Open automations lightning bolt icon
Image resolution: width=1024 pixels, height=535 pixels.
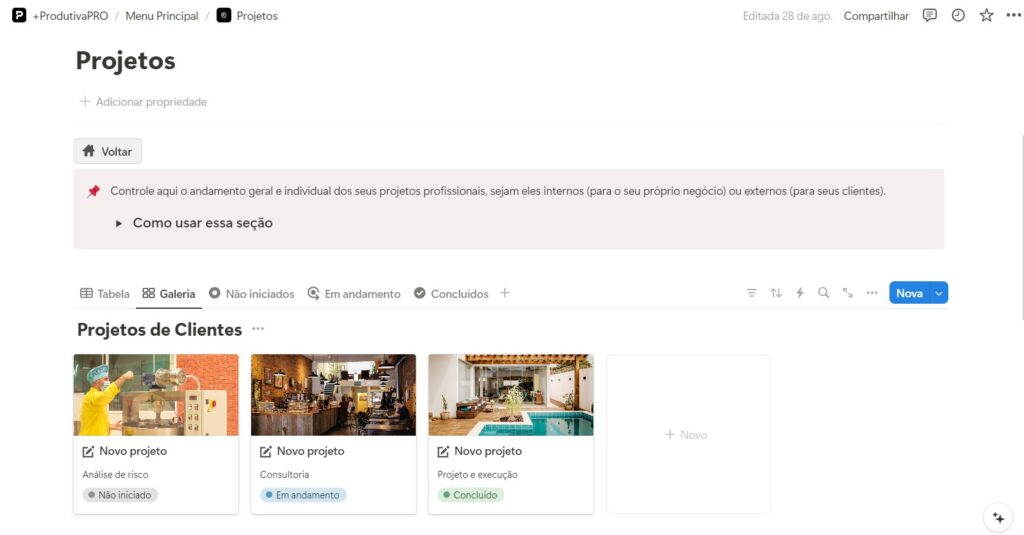tap(800, 293)
